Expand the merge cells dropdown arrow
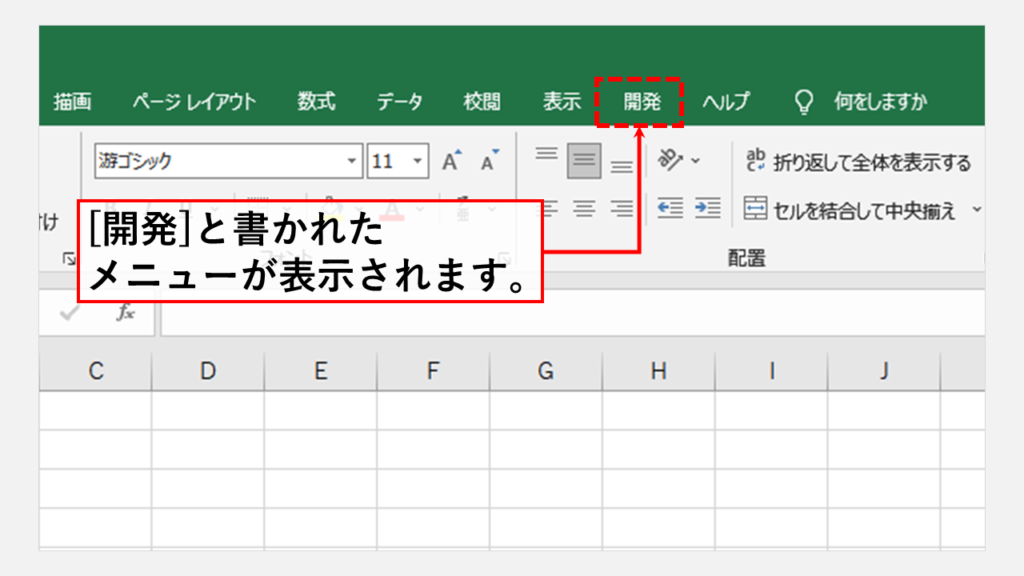1024x576 pixels. click(977, 210)
